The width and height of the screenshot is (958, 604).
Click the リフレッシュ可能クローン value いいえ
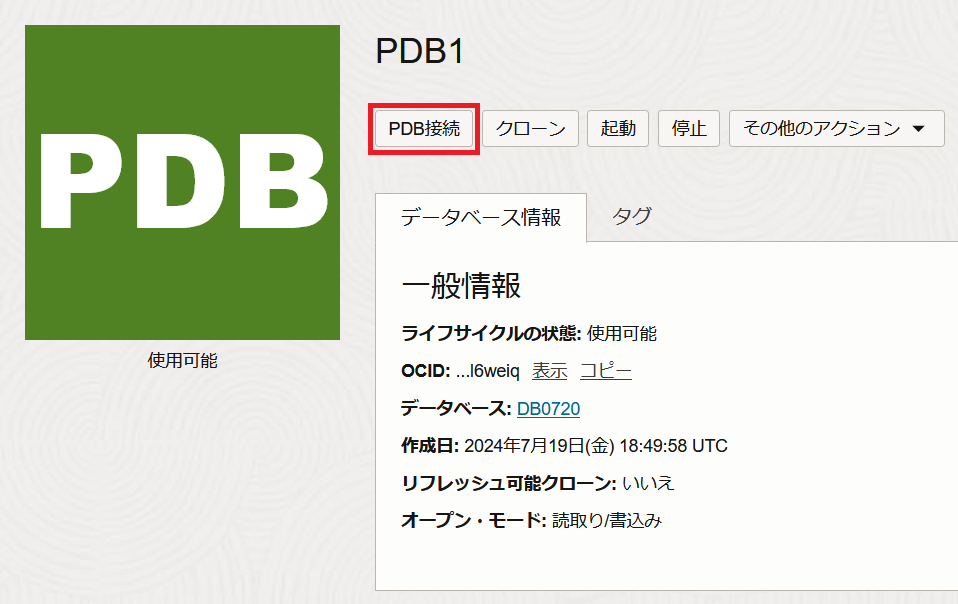coord(648,483)
